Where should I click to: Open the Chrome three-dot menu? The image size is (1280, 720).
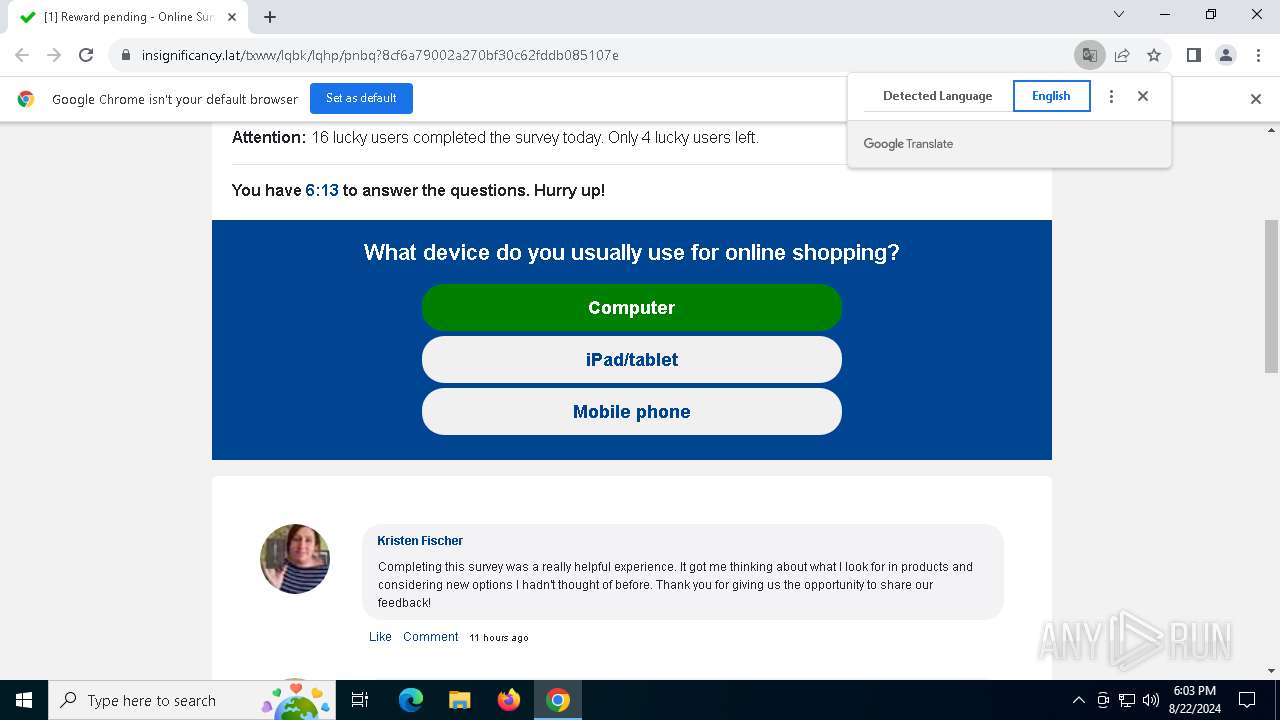tap(1257, 55)
